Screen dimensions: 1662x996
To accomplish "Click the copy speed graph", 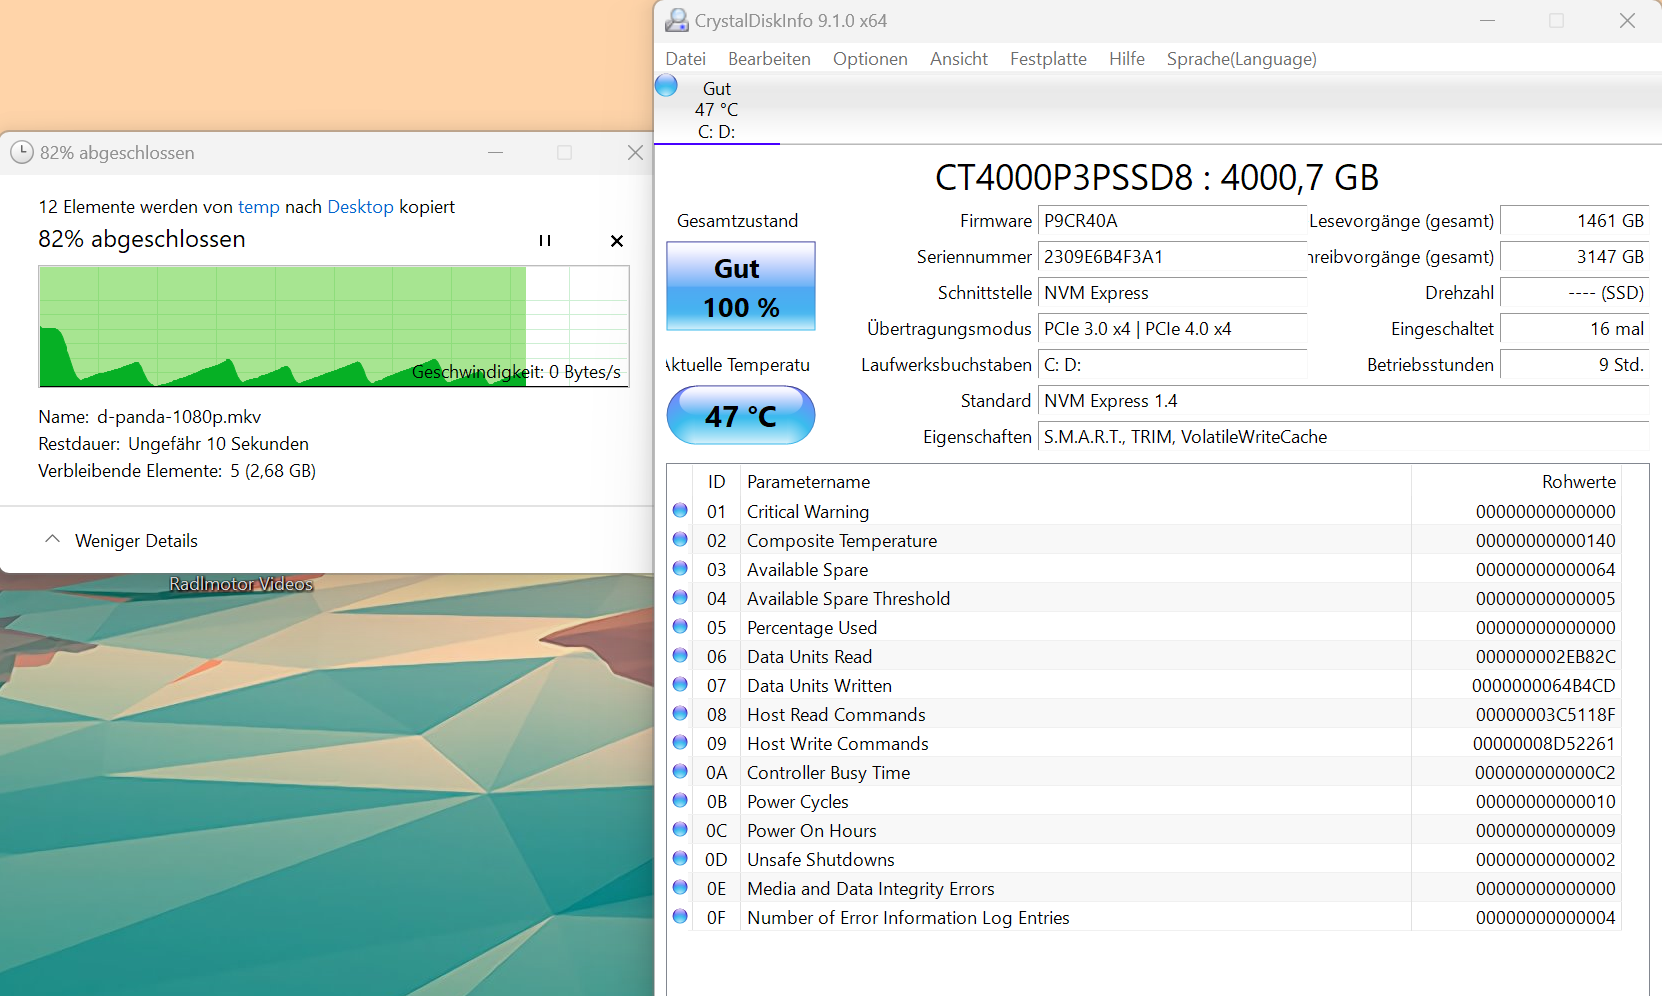I will pyautogui.click(x=334, y=326).
